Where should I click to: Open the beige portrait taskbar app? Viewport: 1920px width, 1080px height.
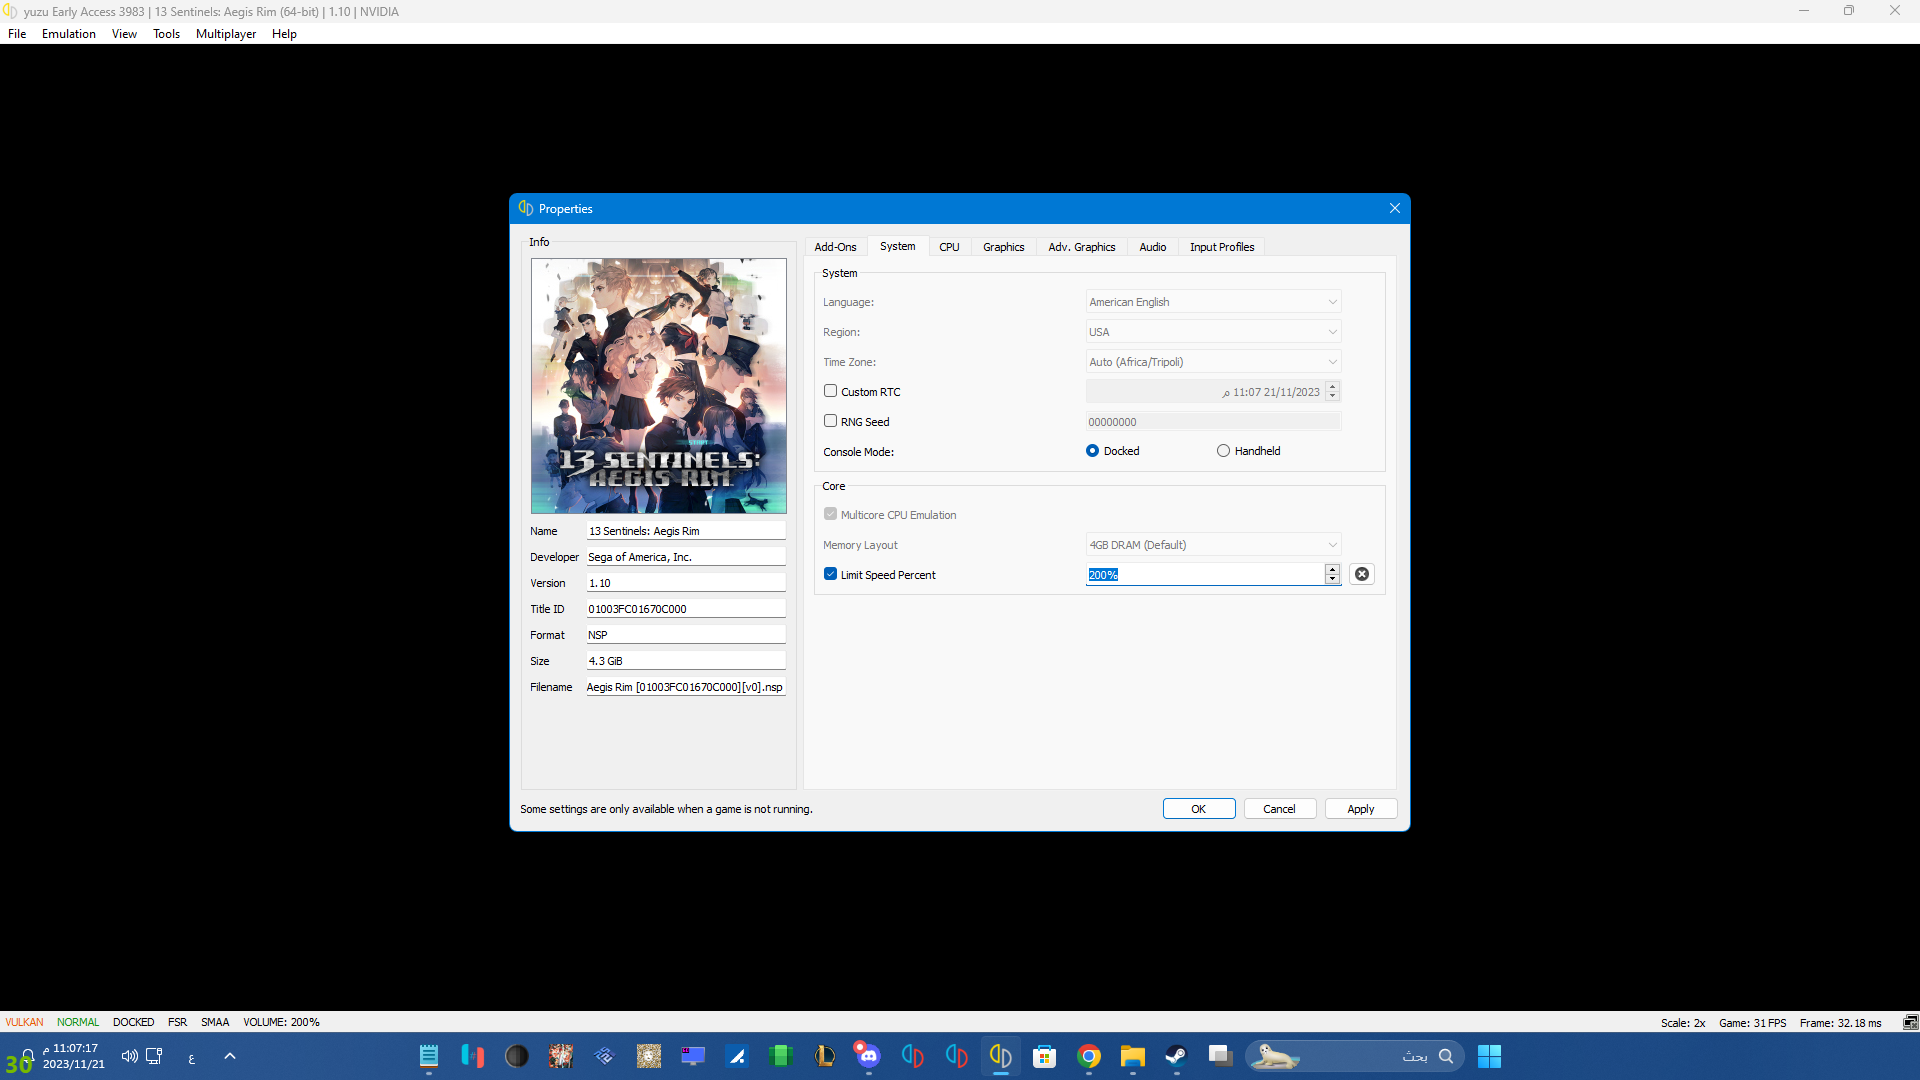pos(649,1056)
